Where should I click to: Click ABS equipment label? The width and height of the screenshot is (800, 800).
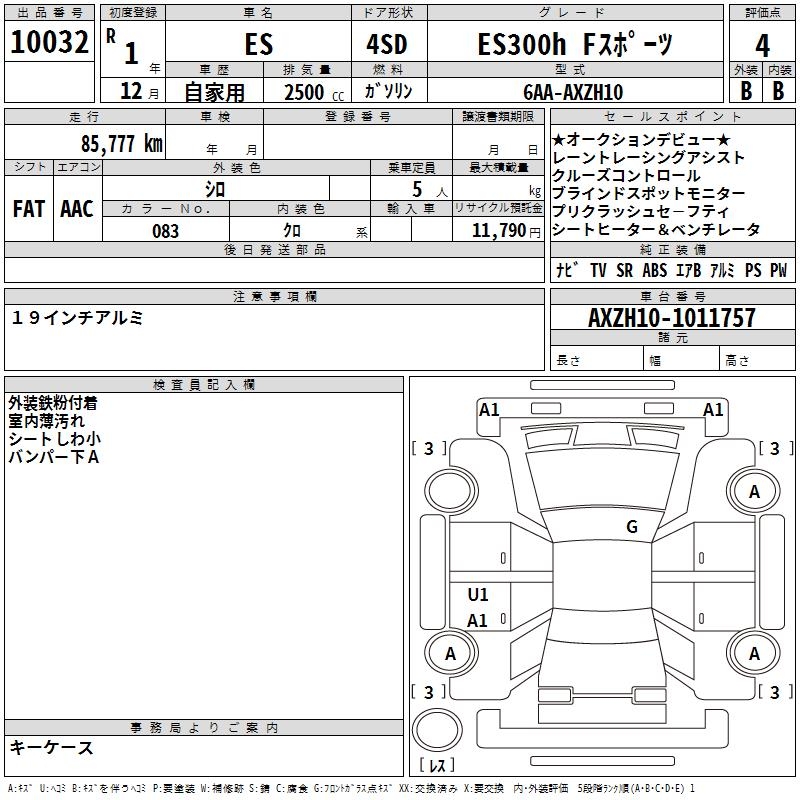[x=655, y=270]
